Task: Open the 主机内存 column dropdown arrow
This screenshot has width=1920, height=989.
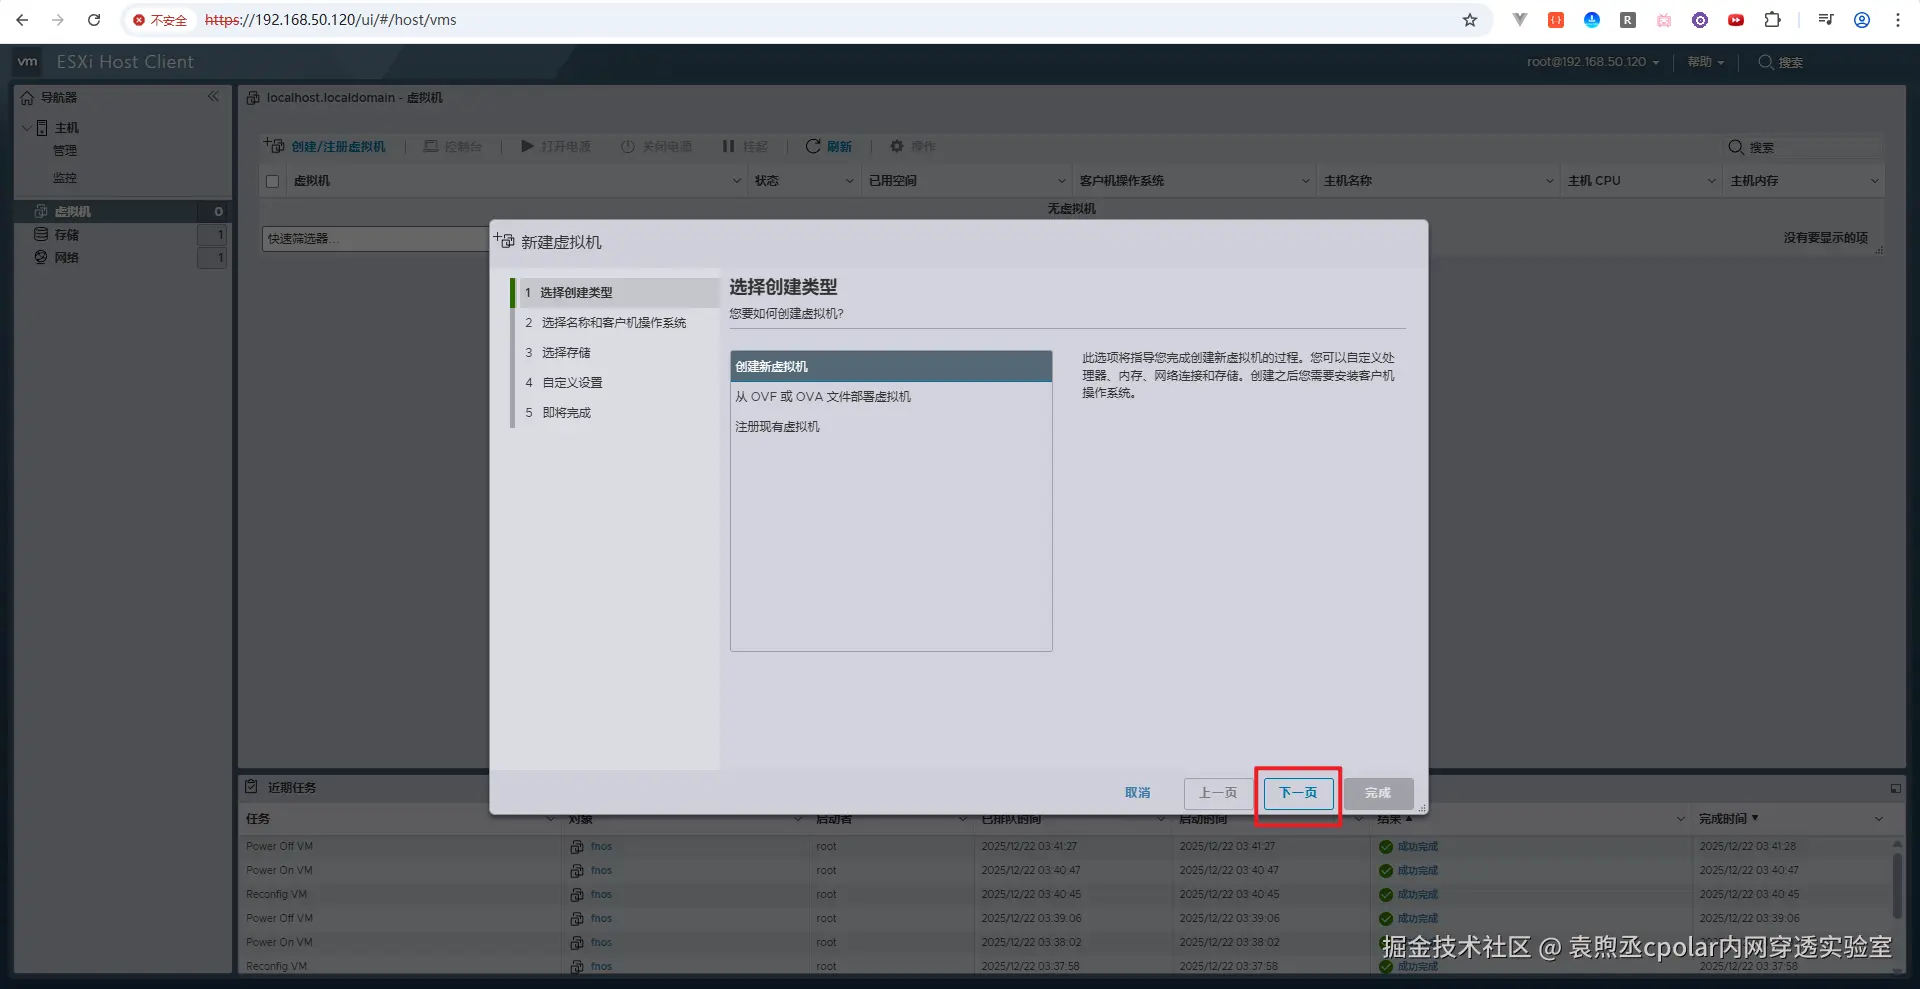Action: click(x=1875, y=181)
